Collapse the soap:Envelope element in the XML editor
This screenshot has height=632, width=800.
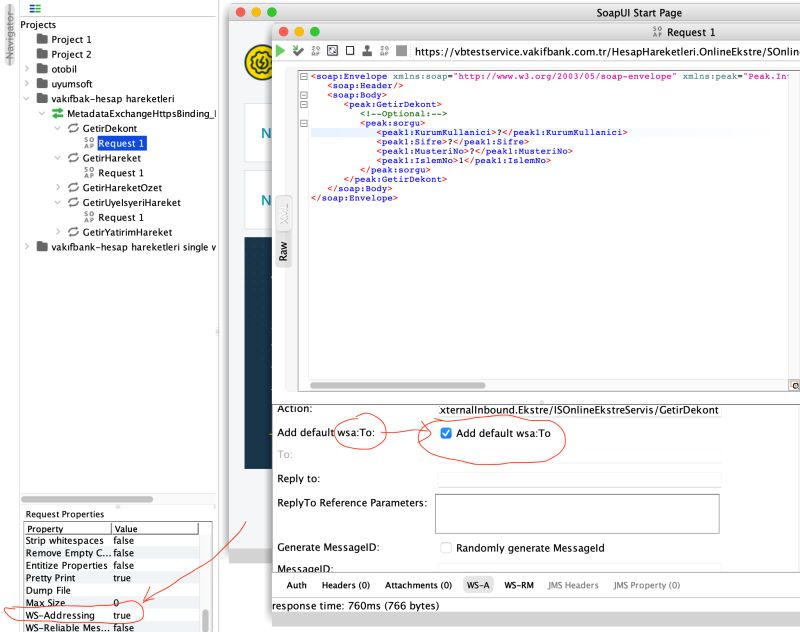click(306, 76)
